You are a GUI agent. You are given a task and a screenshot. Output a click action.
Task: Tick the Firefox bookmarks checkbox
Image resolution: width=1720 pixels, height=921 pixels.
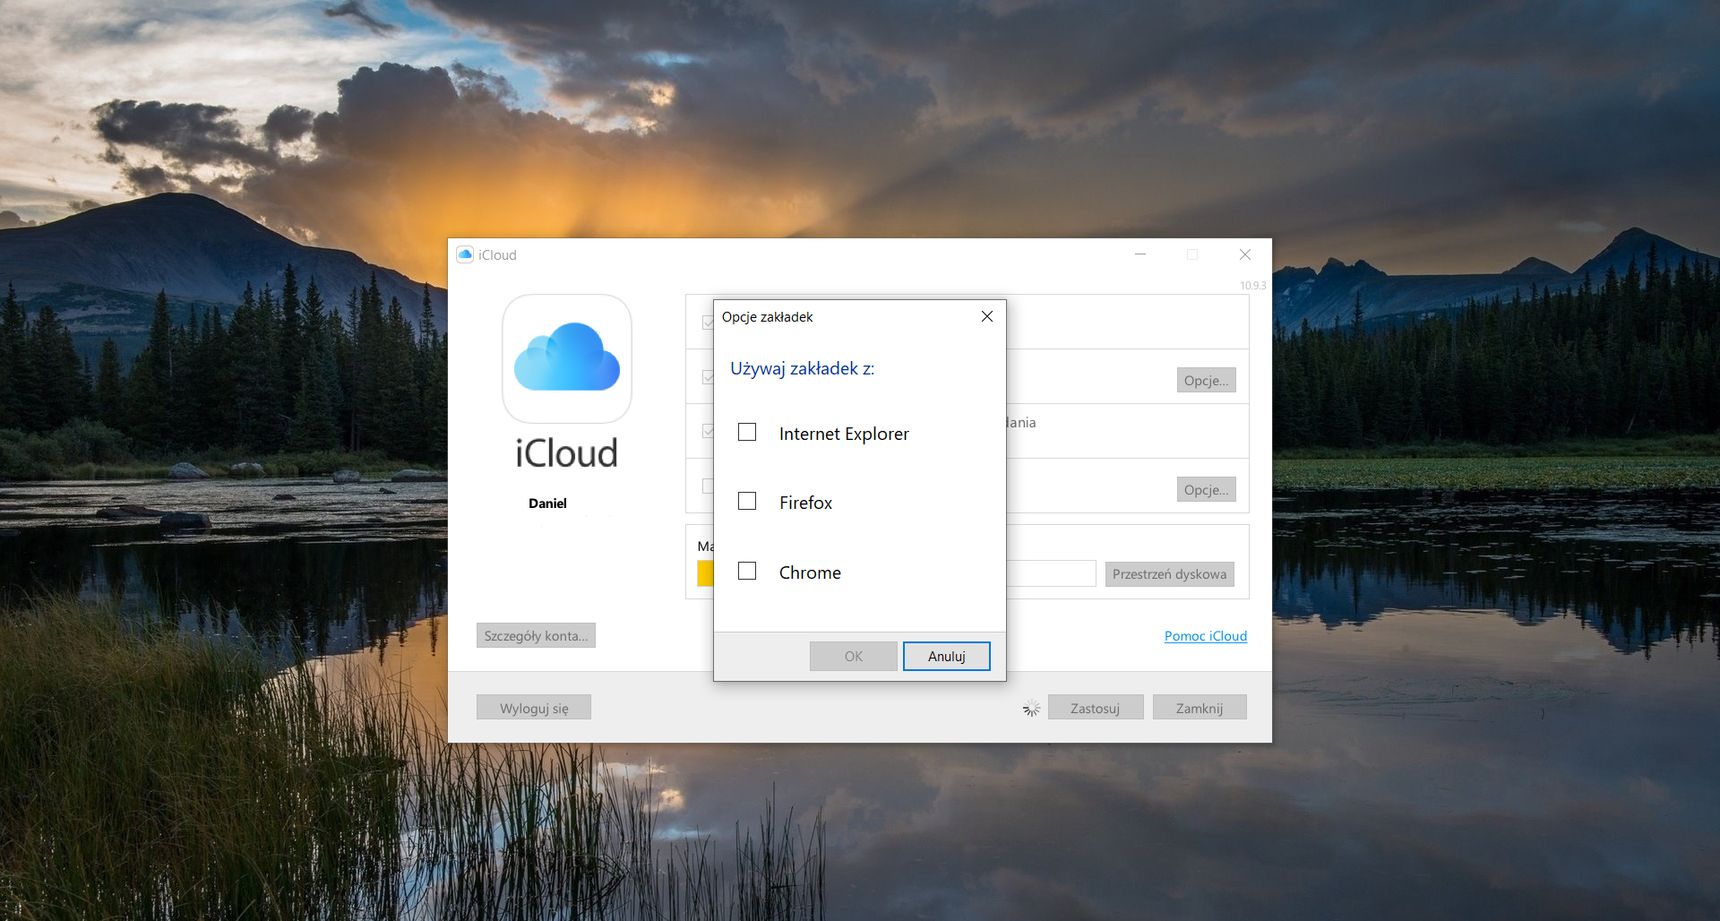[x=747, y=501]
